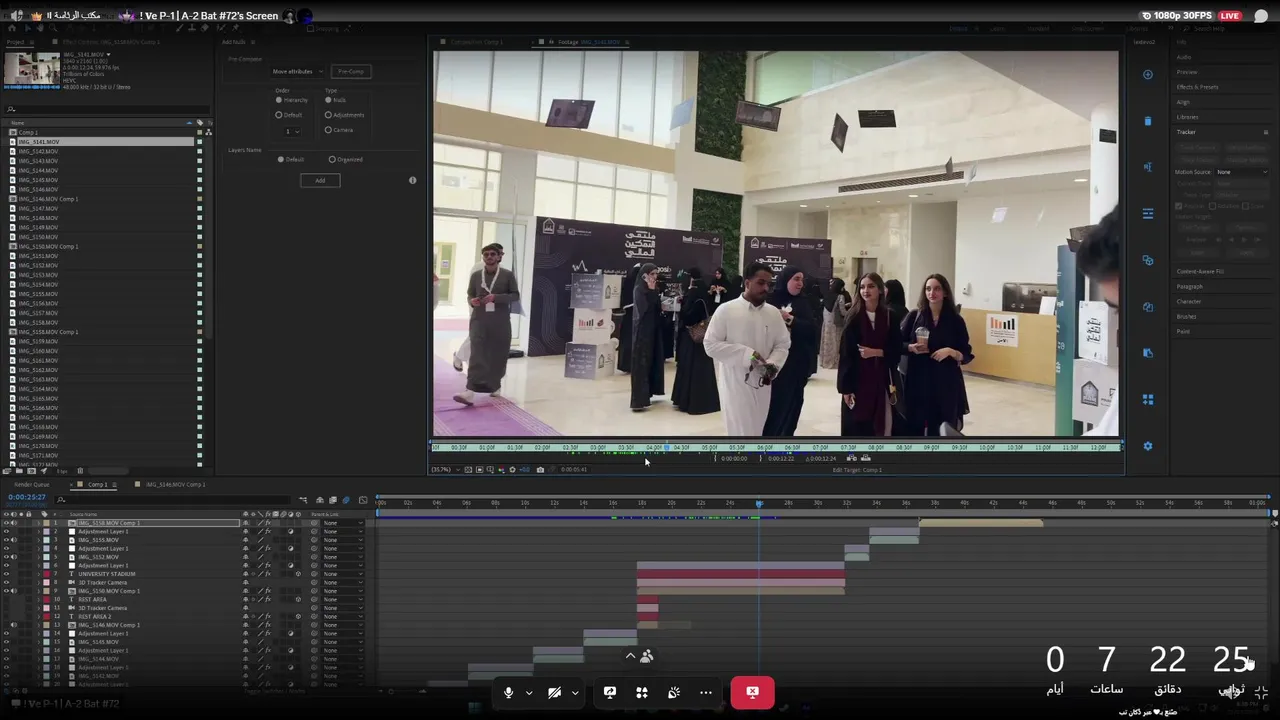
Task: Click the label tag column icon in the Project panel
Action: pyautogui.click(x=199, y=122)
